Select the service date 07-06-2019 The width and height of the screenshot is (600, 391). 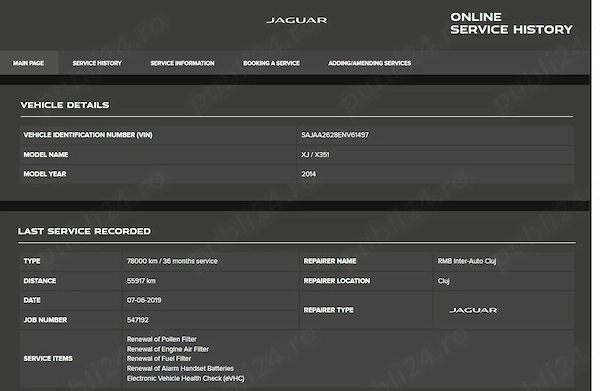point(144,300)
